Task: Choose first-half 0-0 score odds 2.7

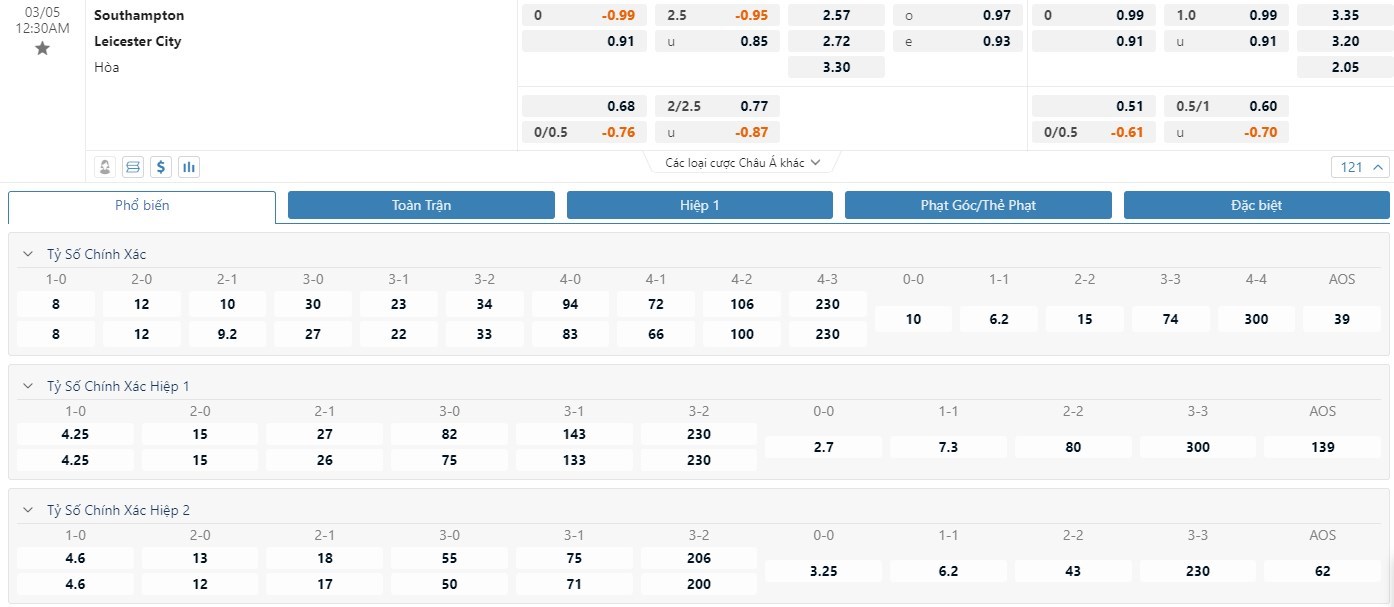Action: click(x=823, y=447)
